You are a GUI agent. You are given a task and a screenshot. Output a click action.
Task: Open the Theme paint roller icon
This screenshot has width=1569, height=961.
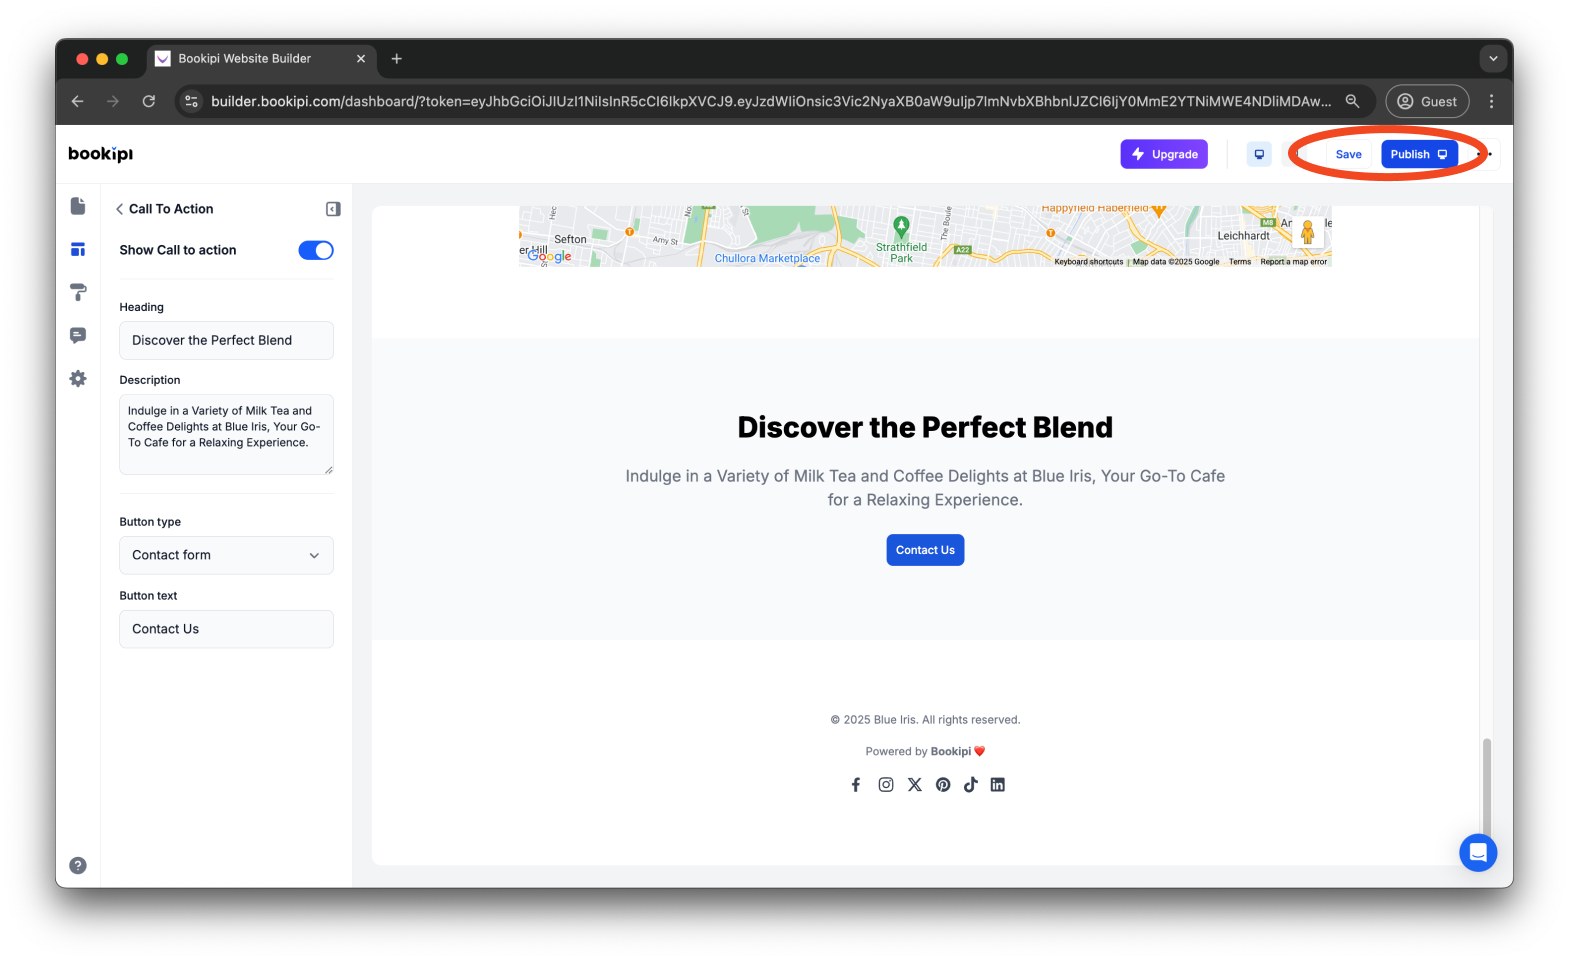(78, 293)
